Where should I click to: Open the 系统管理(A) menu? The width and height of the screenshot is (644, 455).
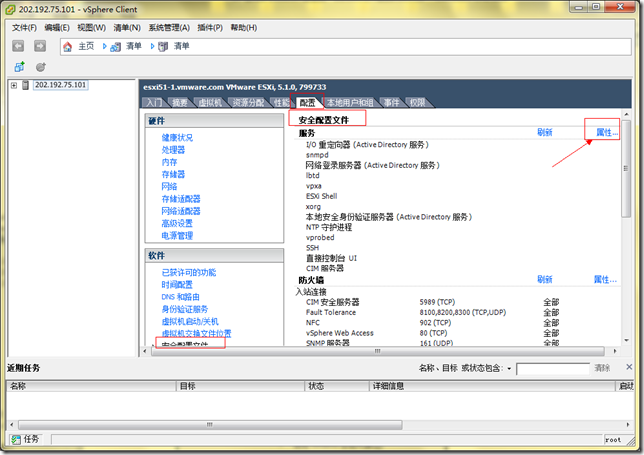pyautogui.click(x=169, y=28)
